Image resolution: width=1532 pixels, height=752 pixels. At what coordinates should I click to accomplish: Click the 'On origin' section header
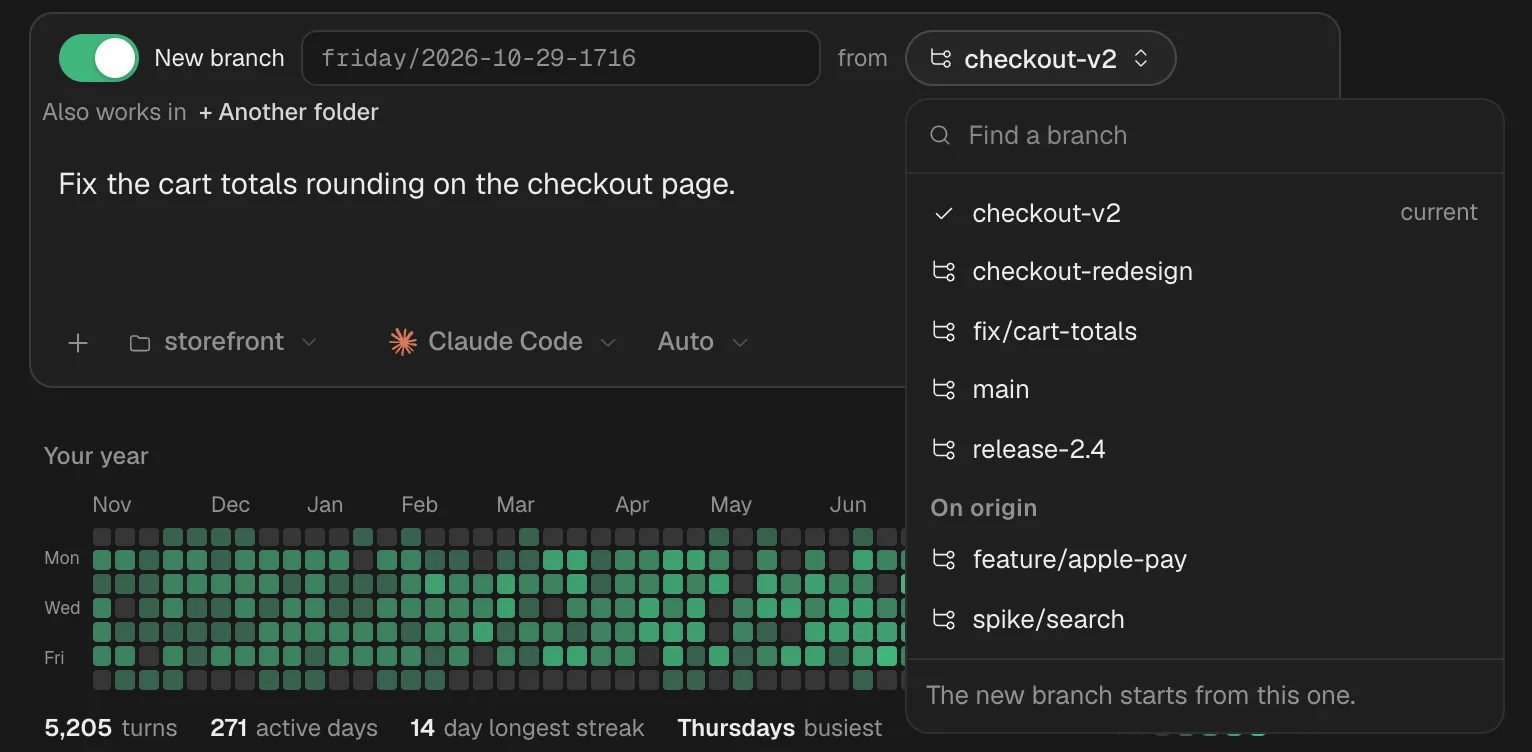(x=984, y=508)
